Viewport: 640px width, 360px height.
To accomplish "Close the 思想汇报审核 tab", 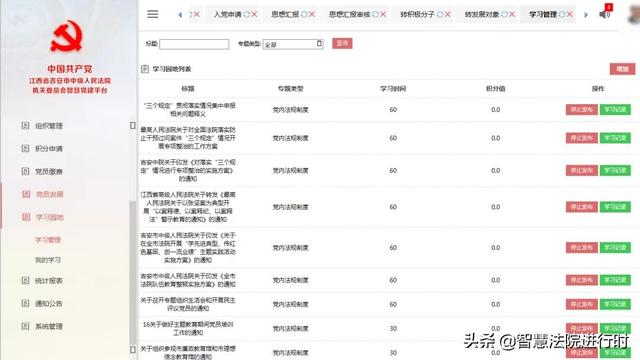I will pyautogui.click(x=383, y=14).
